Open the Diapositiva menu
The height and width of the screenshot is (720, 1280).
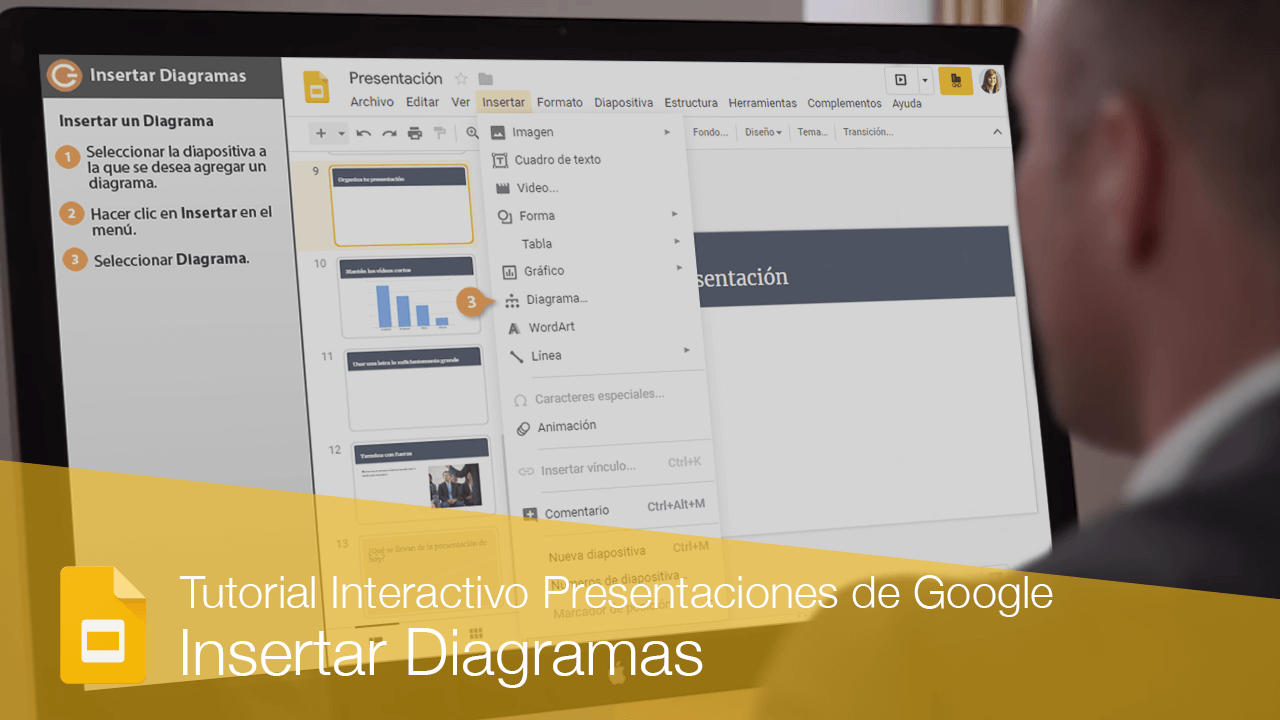tap(623, 102)
